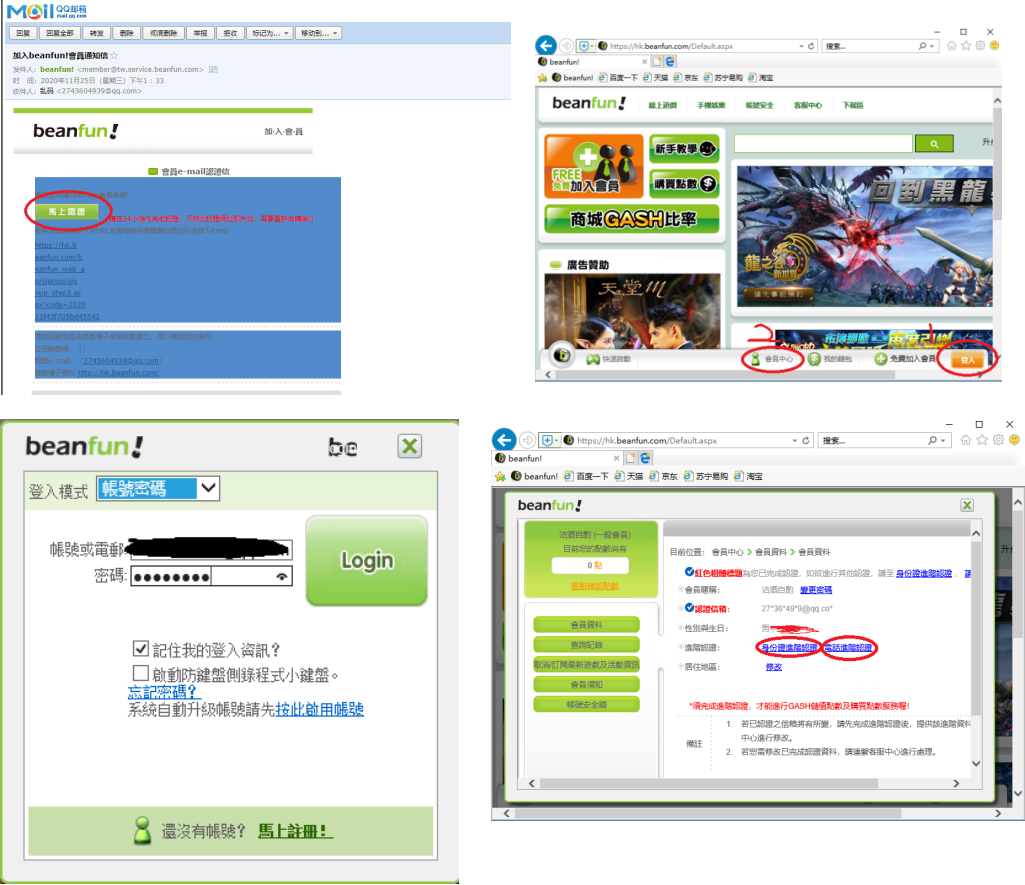Click round beanfun logo in bottom bar
This screenshot has height=885, width=1025.
562,356
